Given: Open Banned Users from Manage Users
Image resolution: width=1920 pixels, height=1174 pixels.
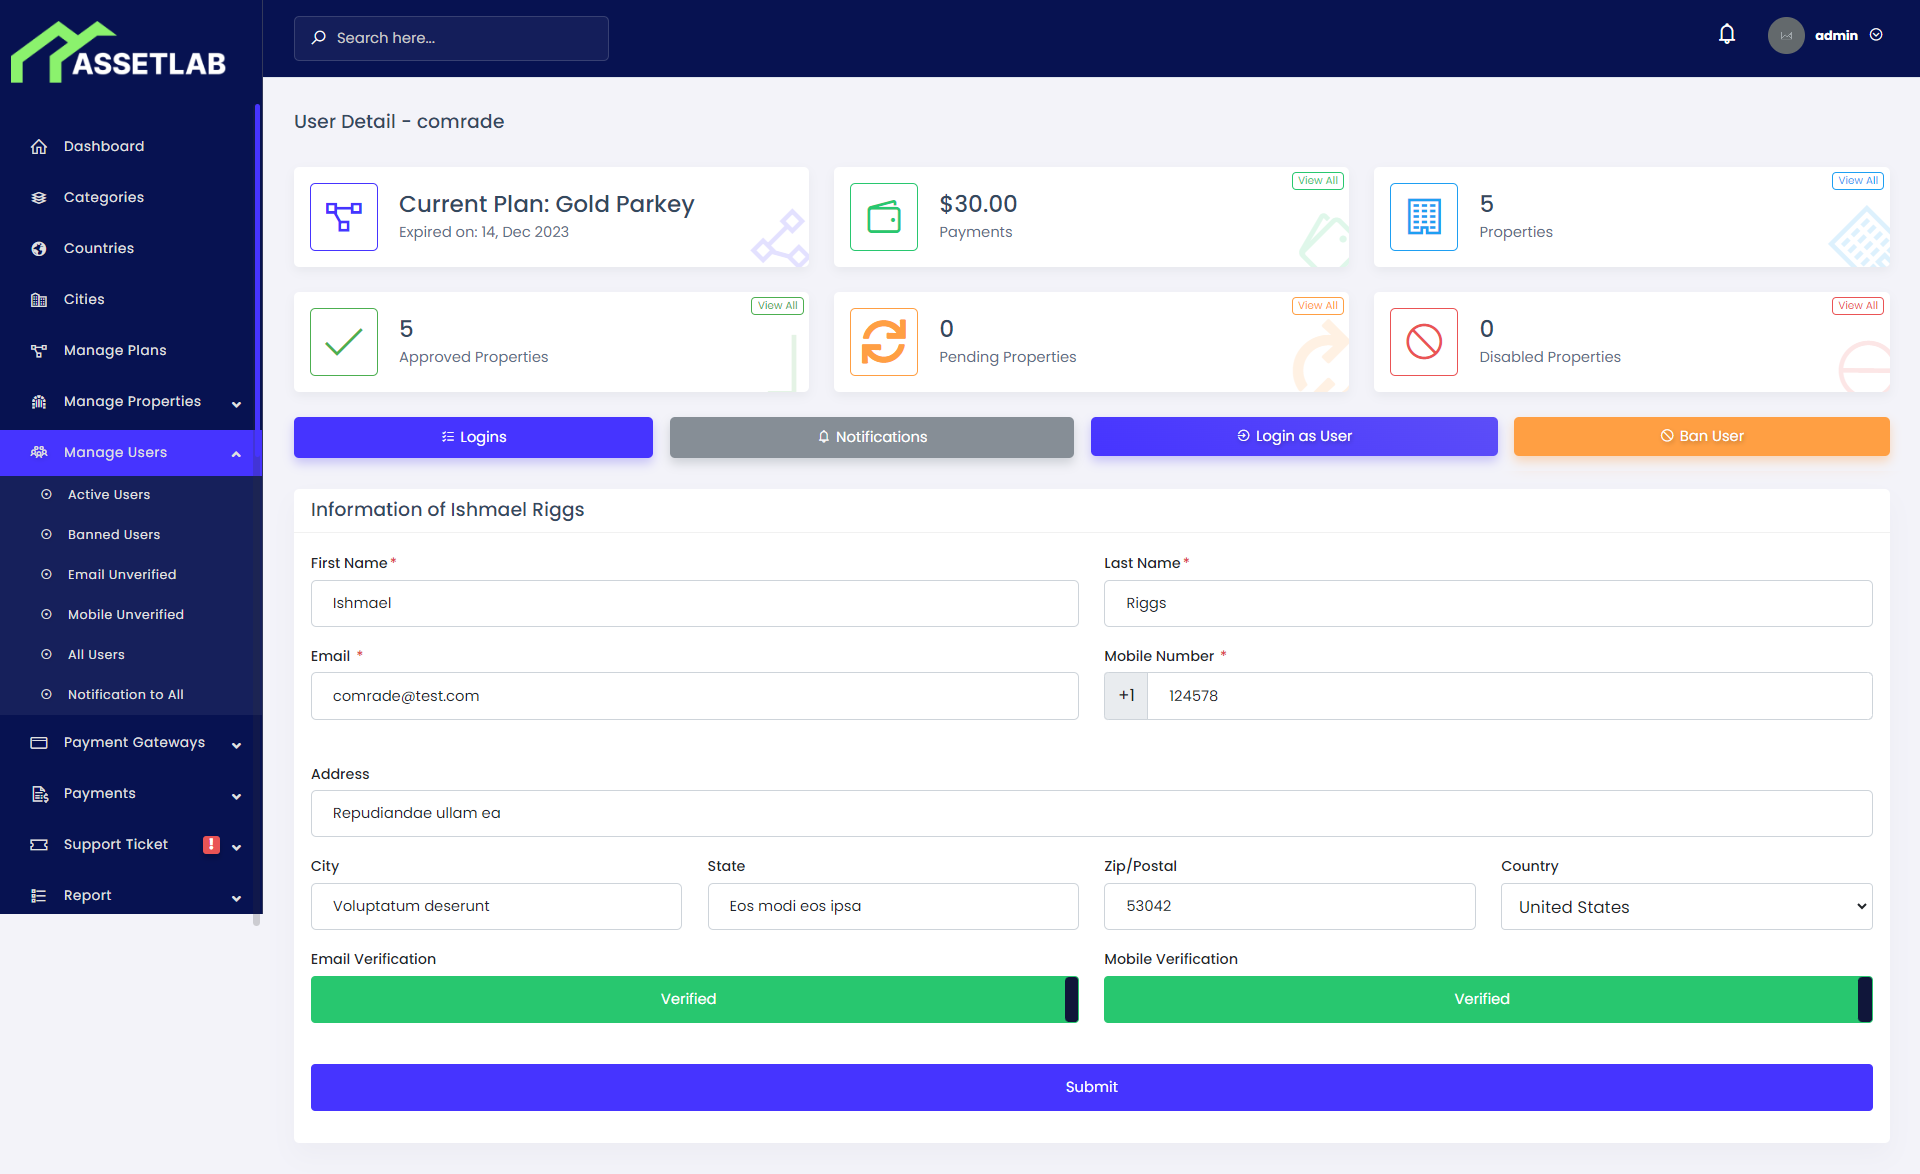Looking at the screenshot, I should click(113, 534).
